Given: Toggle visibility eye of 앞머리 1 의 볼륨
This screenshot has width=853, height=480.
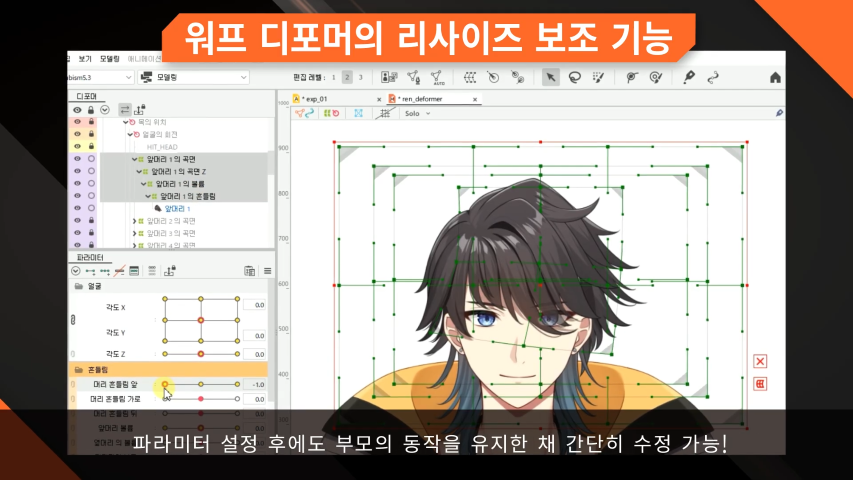Looking at the screenshot, I should tap(77, 183).
